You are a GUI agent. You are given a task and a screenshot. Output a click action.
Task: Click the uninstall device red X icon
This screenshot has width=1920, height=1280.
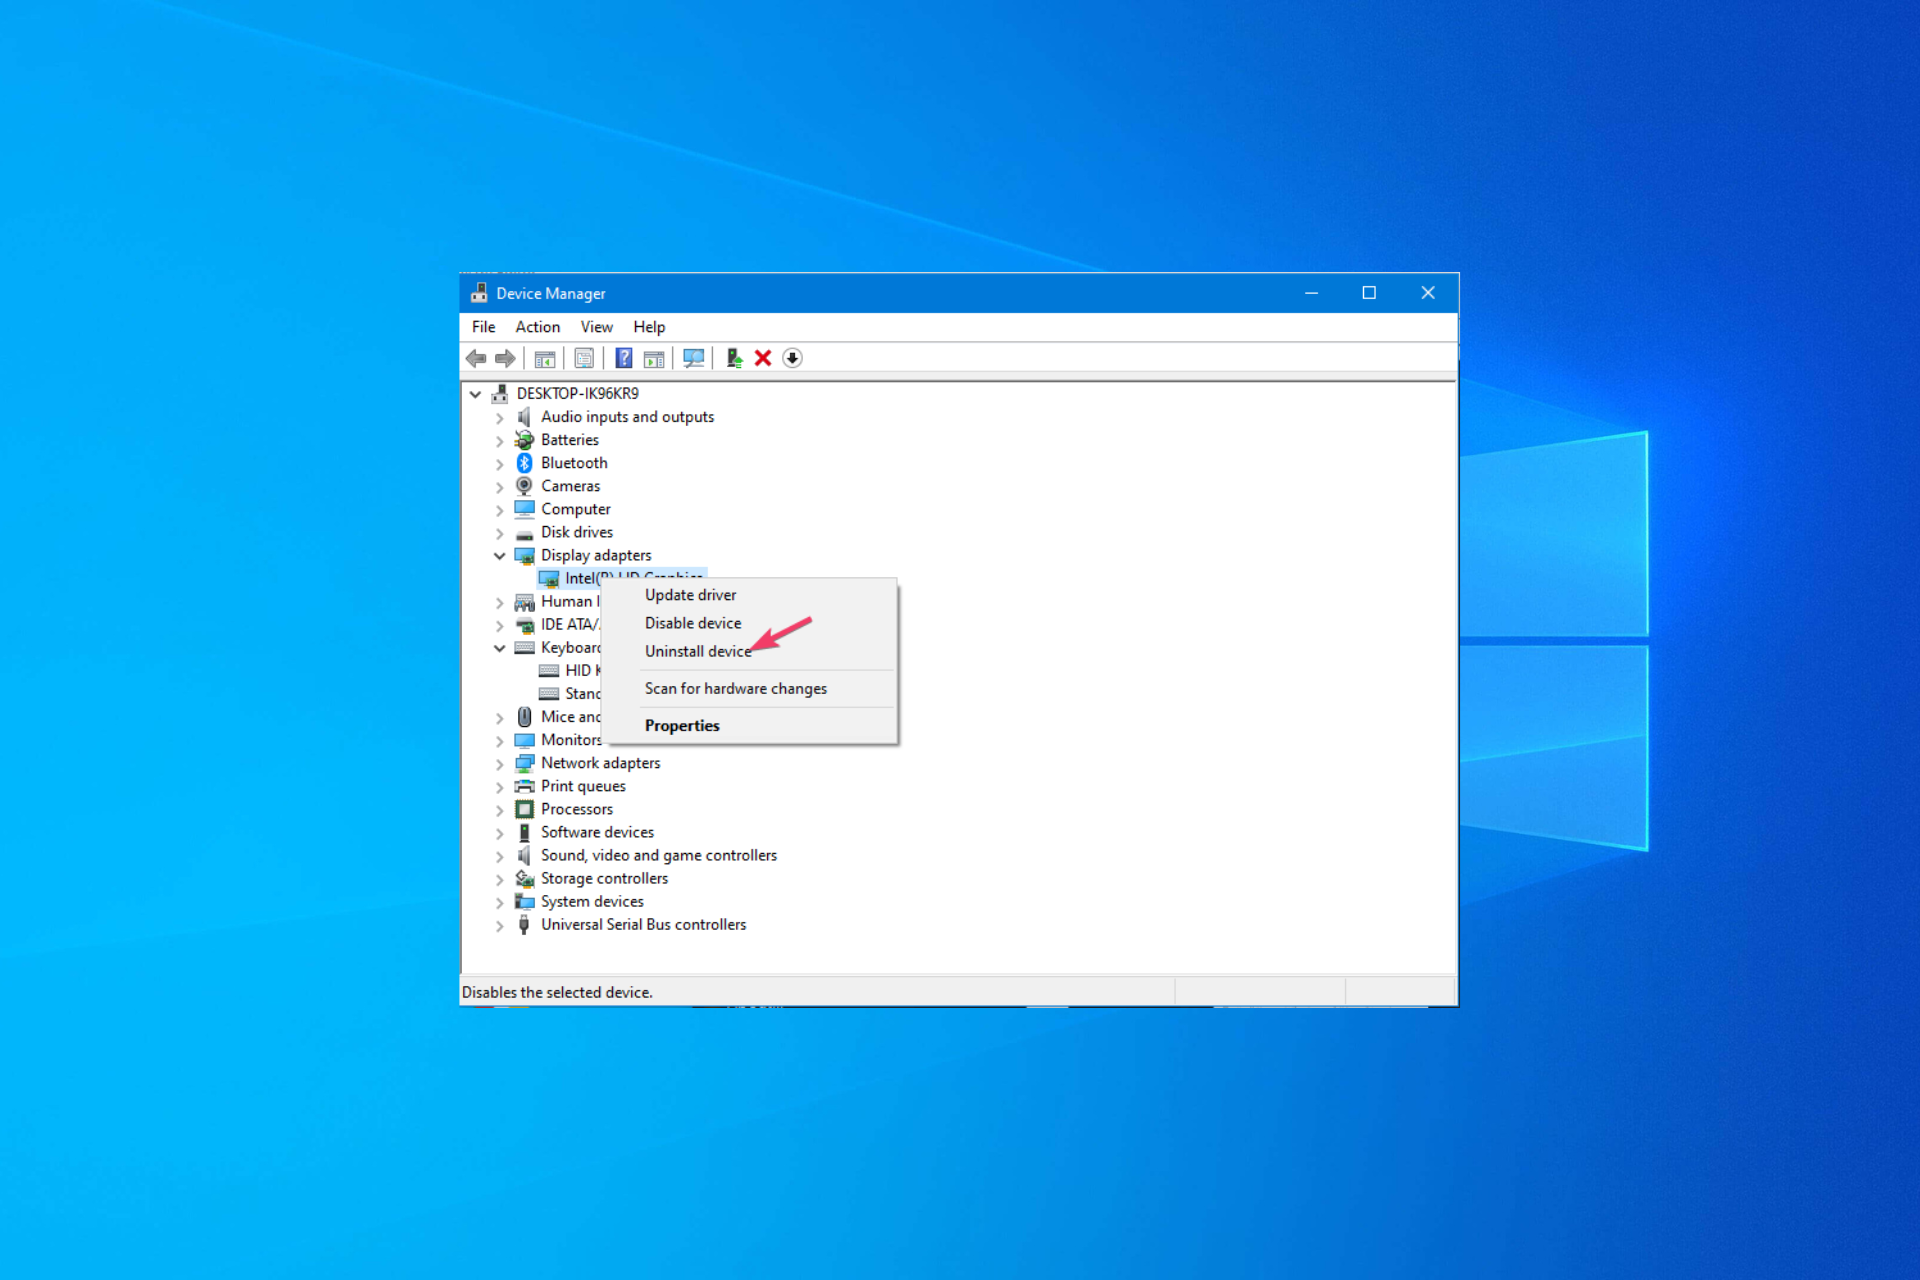click(764, 357)
